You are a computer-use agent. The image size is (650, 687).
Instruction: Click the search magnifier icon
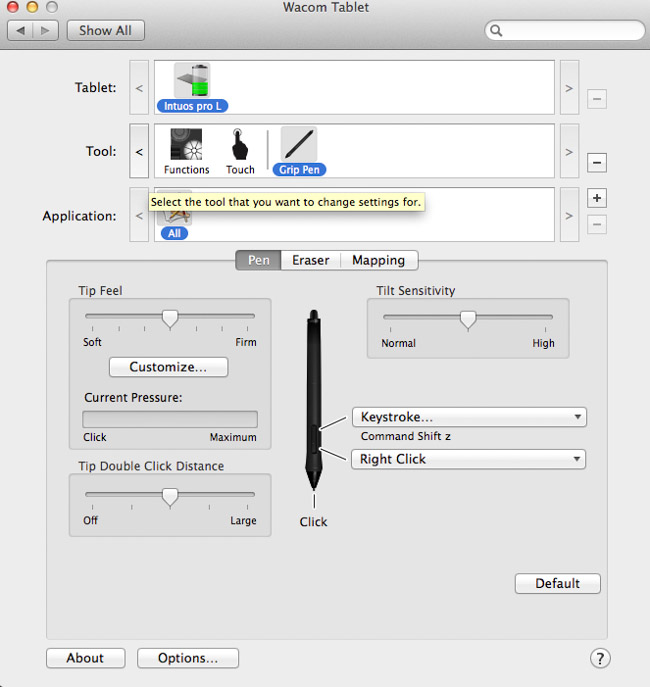[496, 30]
